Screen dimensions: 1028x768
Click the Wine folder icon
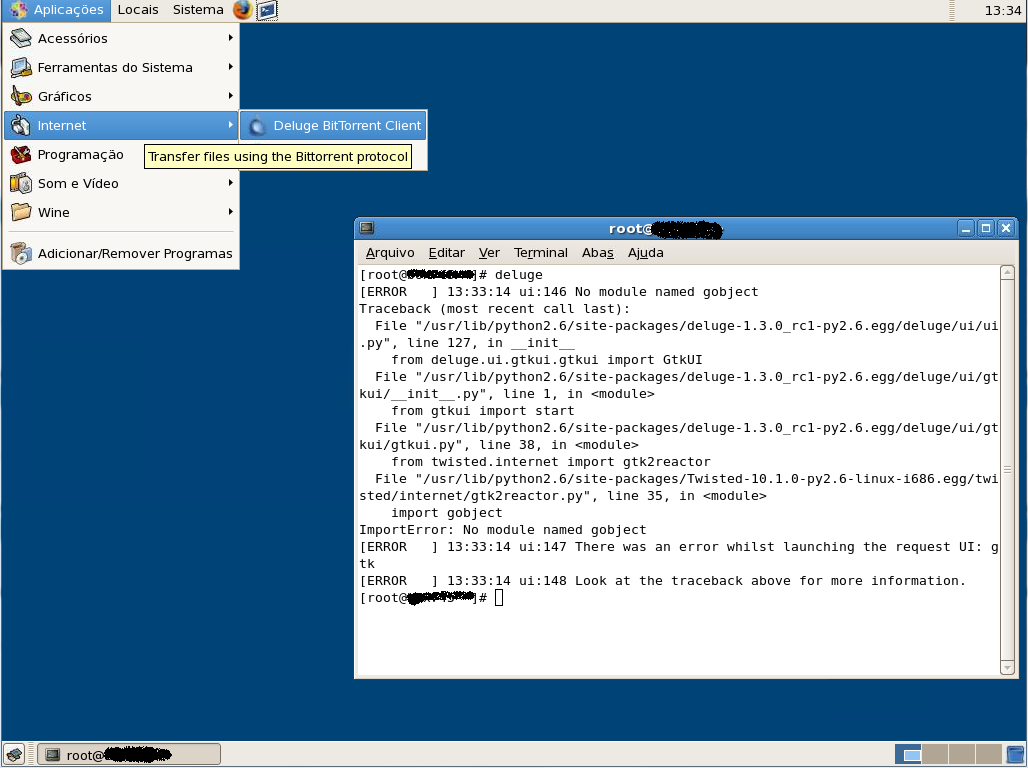(20, 212)
